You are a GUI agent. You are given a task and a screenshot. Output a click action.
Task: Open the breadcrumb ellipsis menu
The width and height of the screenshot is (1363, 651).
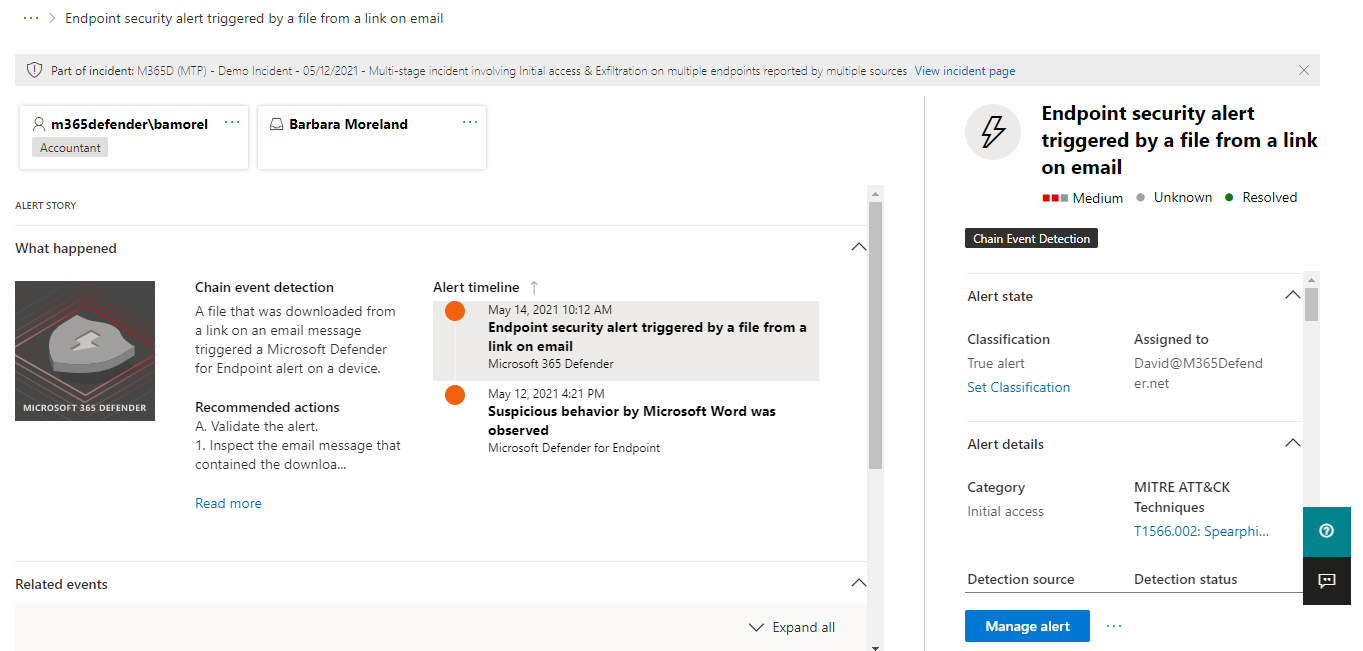point(31,18)
